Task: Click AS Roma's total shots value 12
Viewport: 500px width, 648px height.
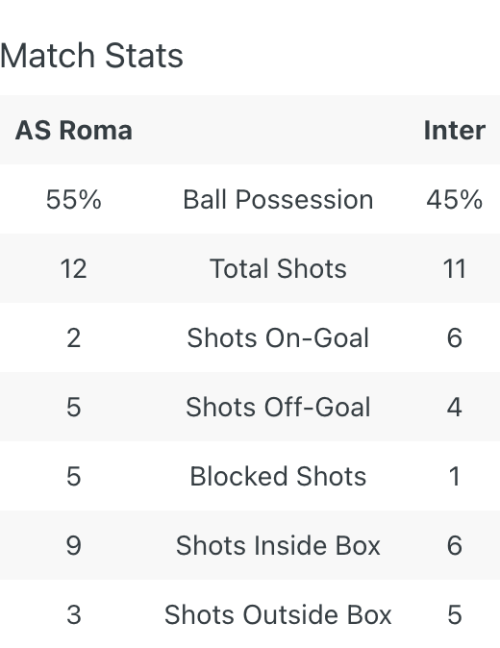Action: point(74,269)
